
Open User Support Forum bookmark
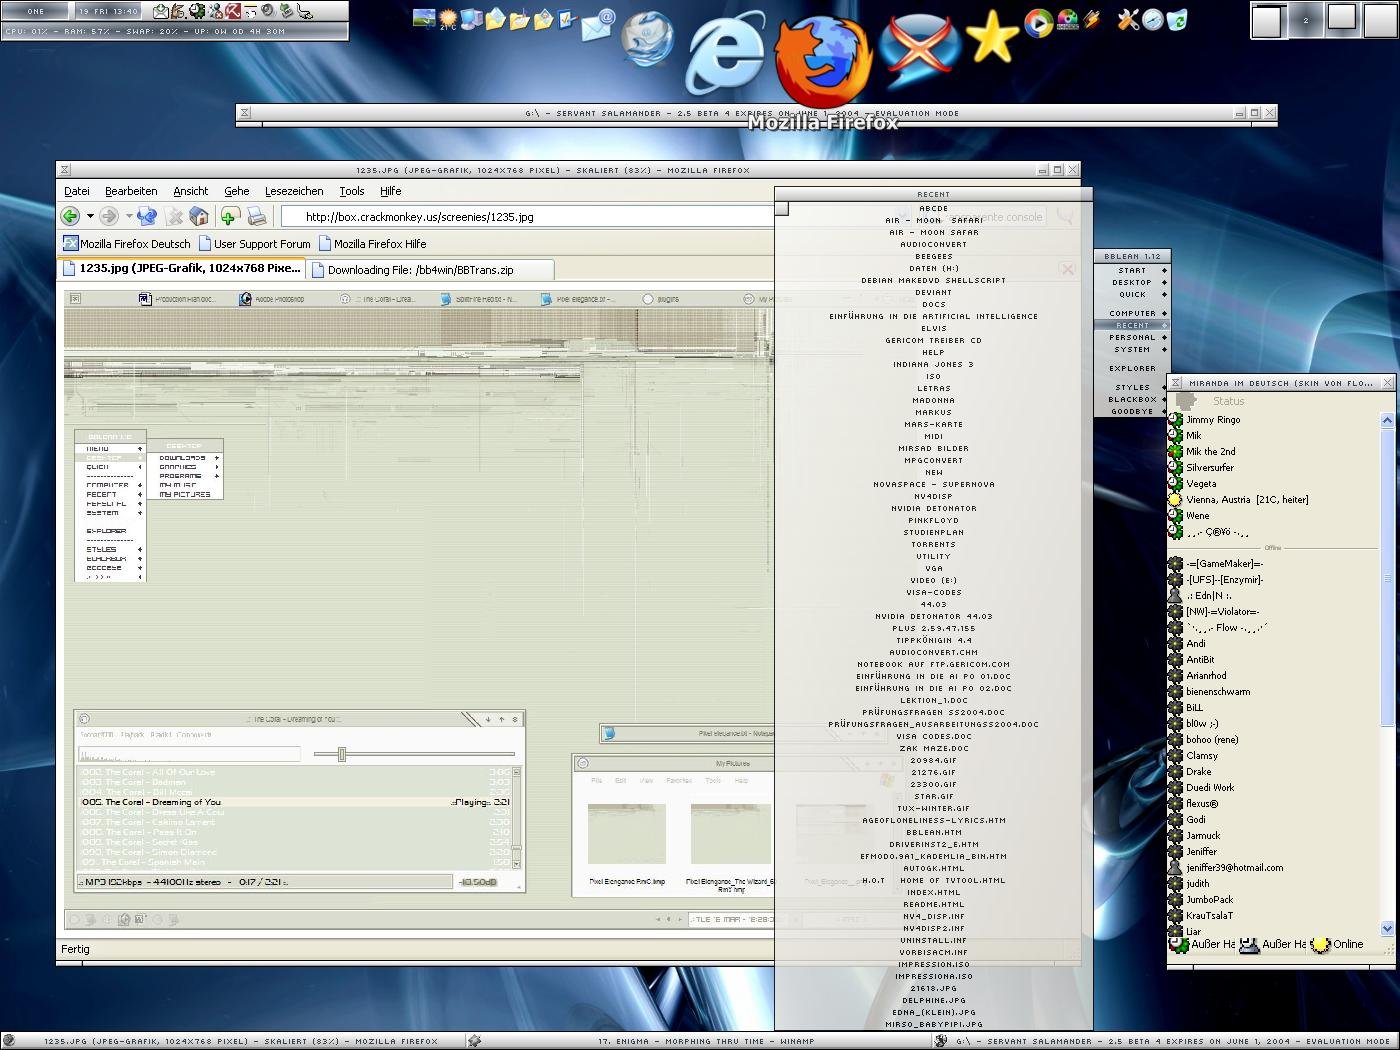[x=255, y=243]
